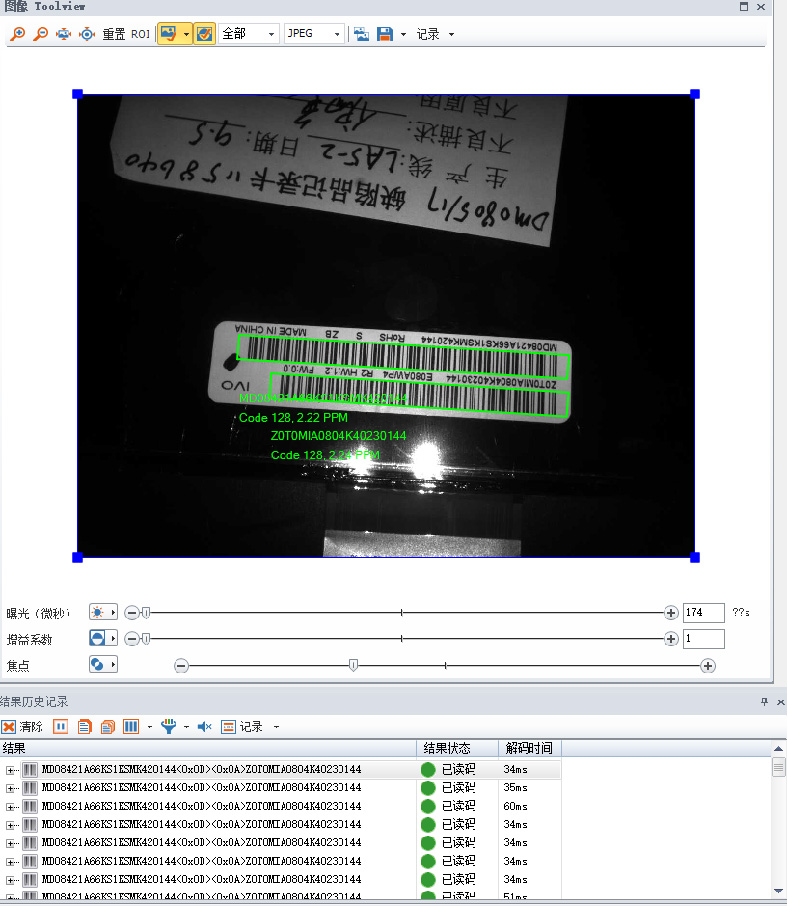Screen dimensions: 788x906
Task: Click the zoom out magnifier icon
Action: 40,34
